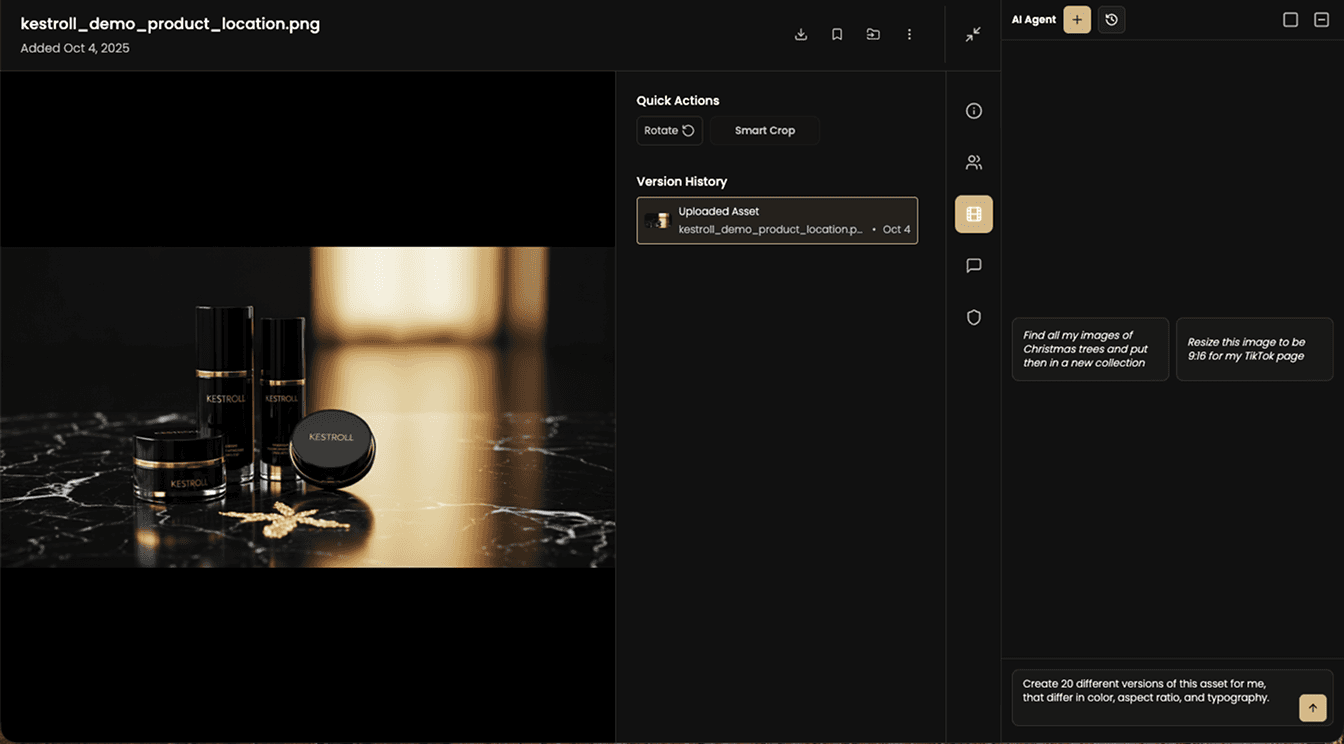Click the 'Version History' heading
Viewport: 1344px width, 744px height.
[x=682, y=182]
